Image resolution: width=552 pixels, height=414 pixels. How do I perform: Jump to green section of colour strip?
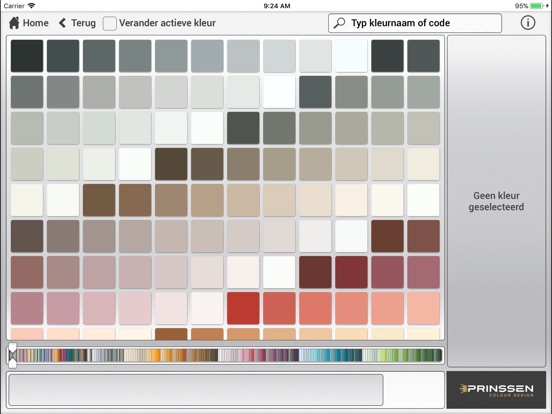click(401, 355)
